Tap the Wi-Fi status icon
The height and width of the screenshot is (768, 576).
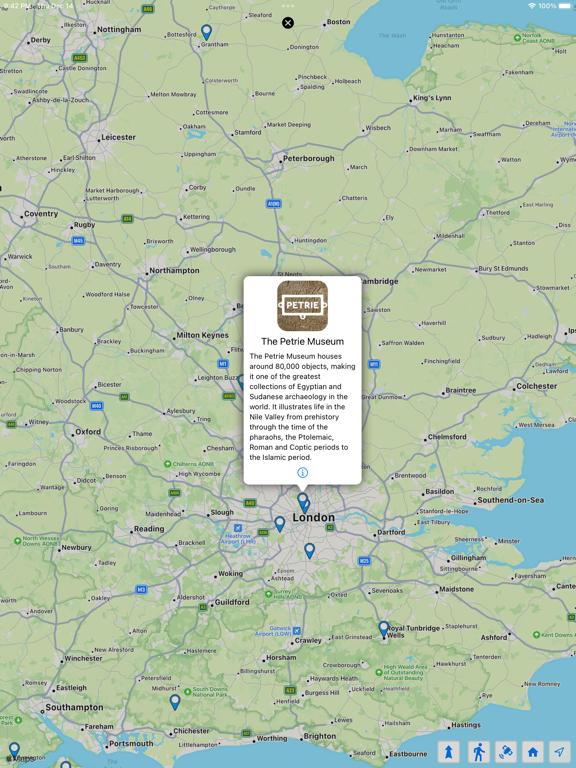coord(532,6)
